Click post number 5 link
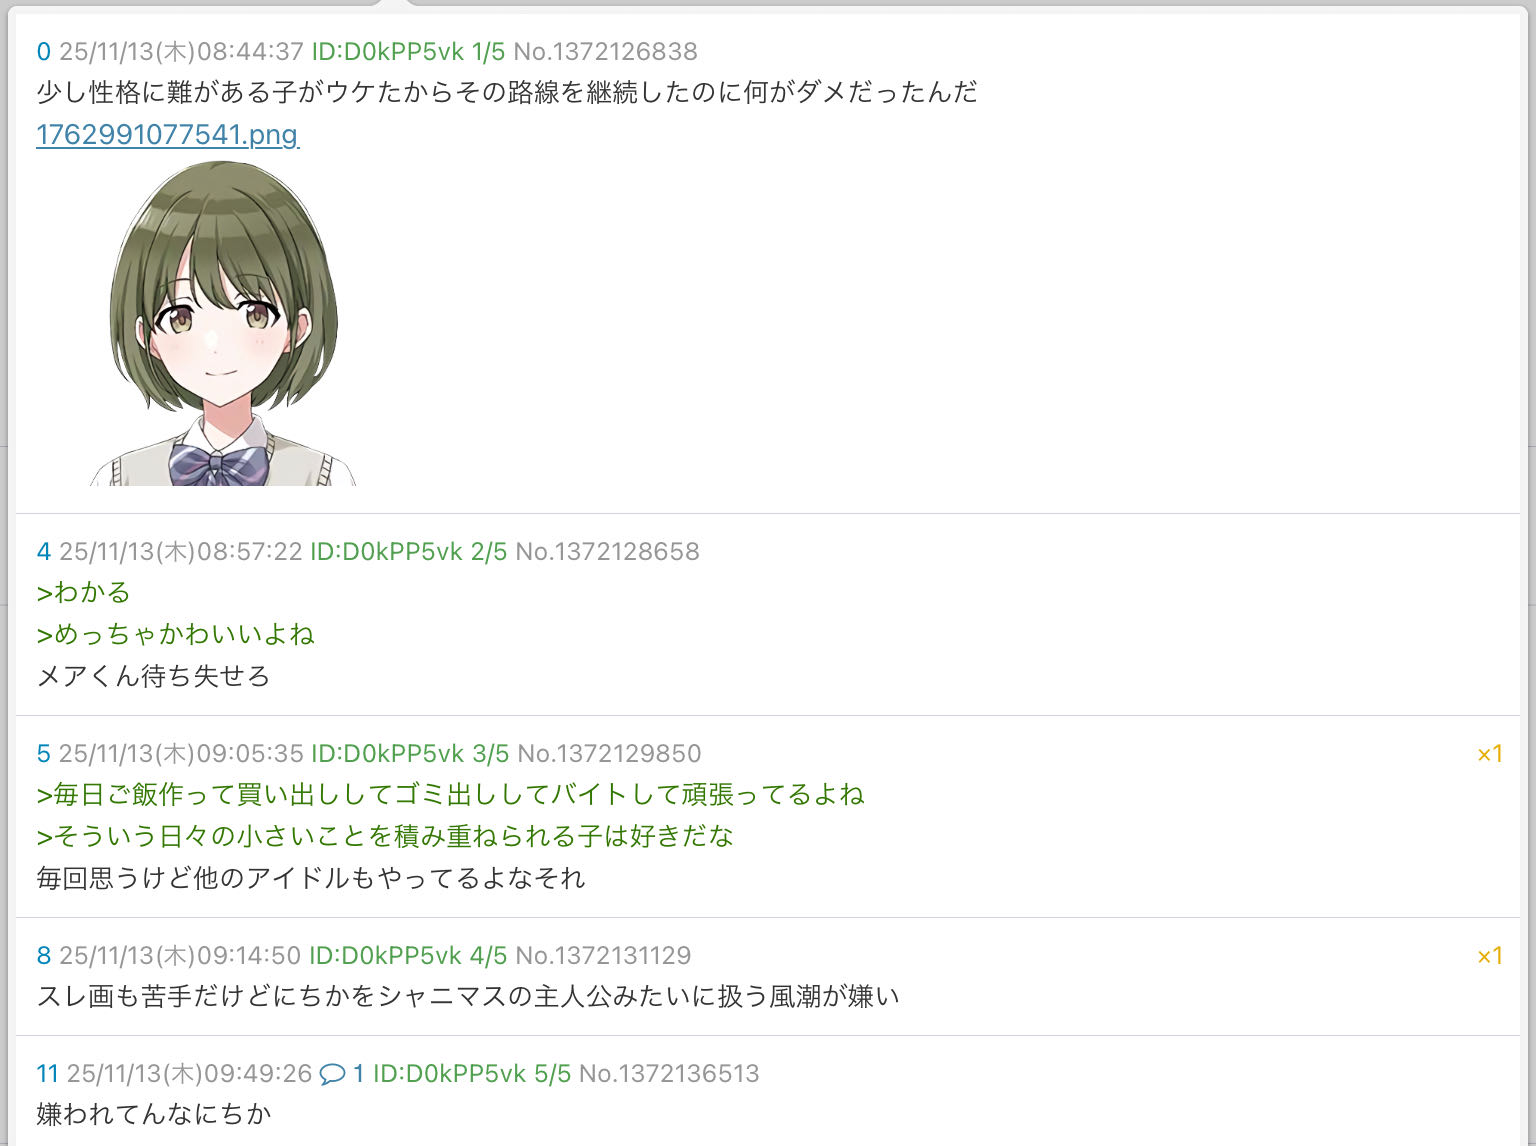The height and width of the screenshot is (1146, 1536). [43, 754]
